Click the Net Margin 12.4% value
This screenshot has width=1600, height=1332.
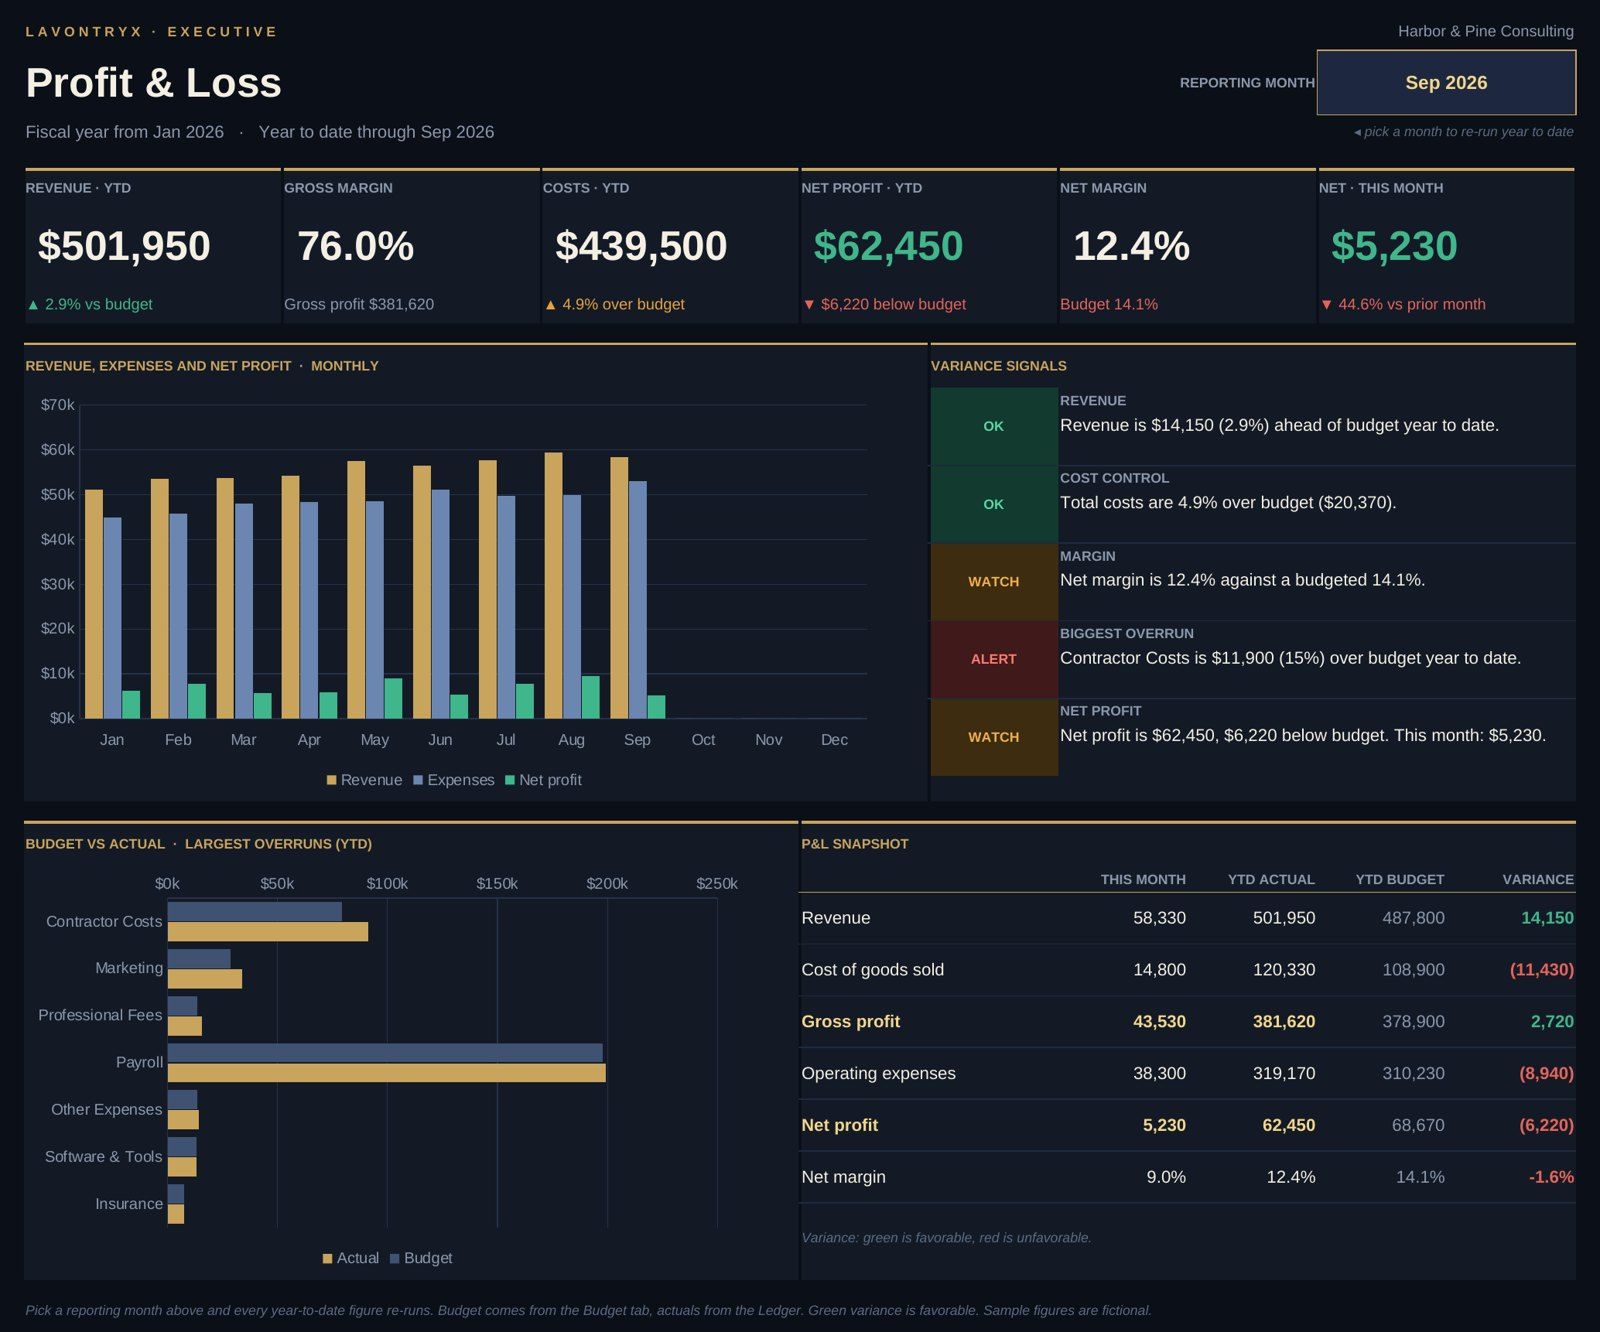(x=1131, y=246)
